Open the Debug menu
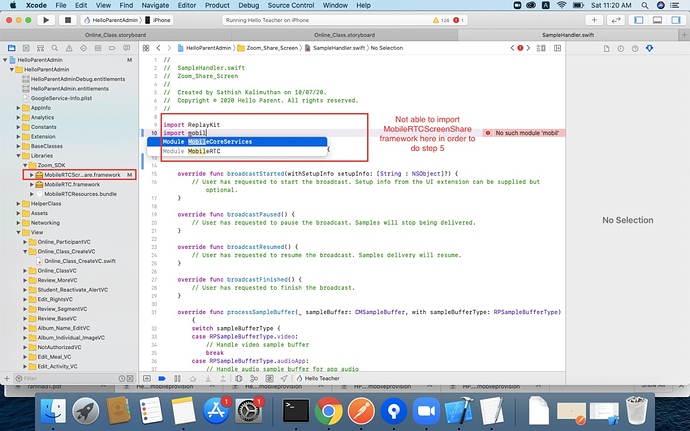Screen dimensions: 690x431 (249, 5)
